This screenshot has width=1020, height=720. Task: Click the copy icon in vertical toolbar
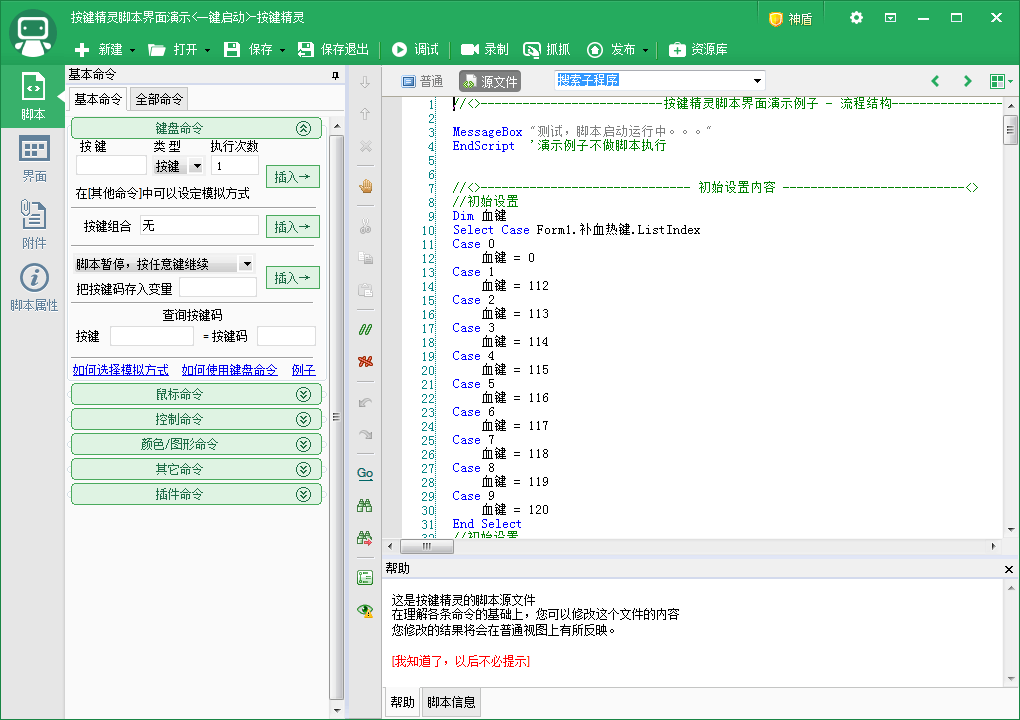tap(366, 258)
